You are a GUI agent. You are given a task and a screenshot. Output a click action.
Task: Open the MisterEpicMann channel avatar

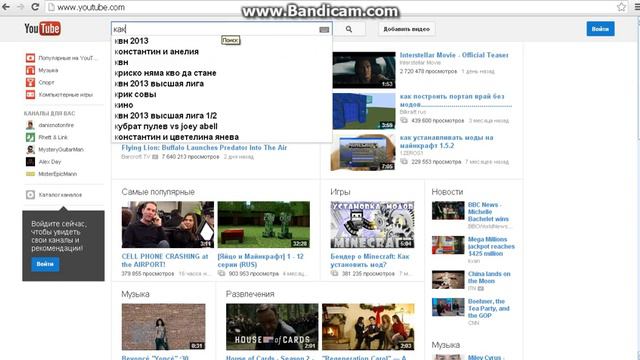click(x=30, y=174)
